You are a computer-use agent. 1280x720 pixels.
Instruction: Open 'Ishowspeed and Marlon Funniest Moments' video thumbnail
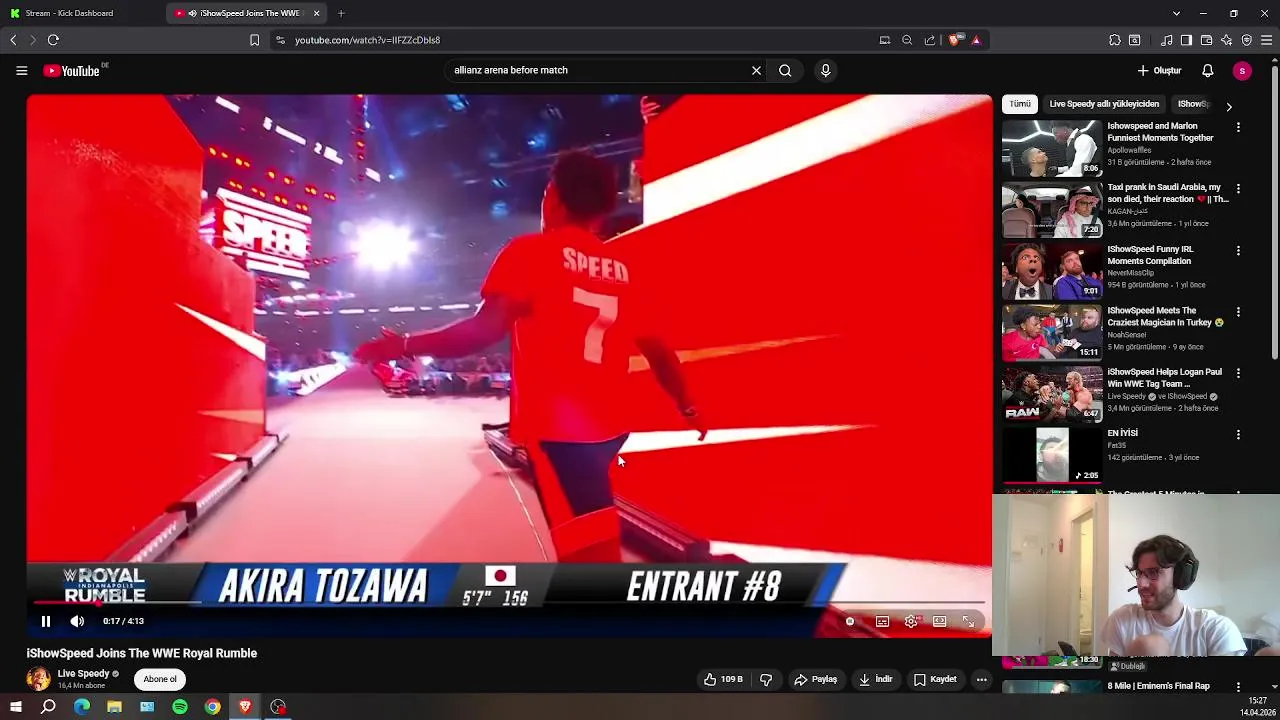click(1051, 148)
